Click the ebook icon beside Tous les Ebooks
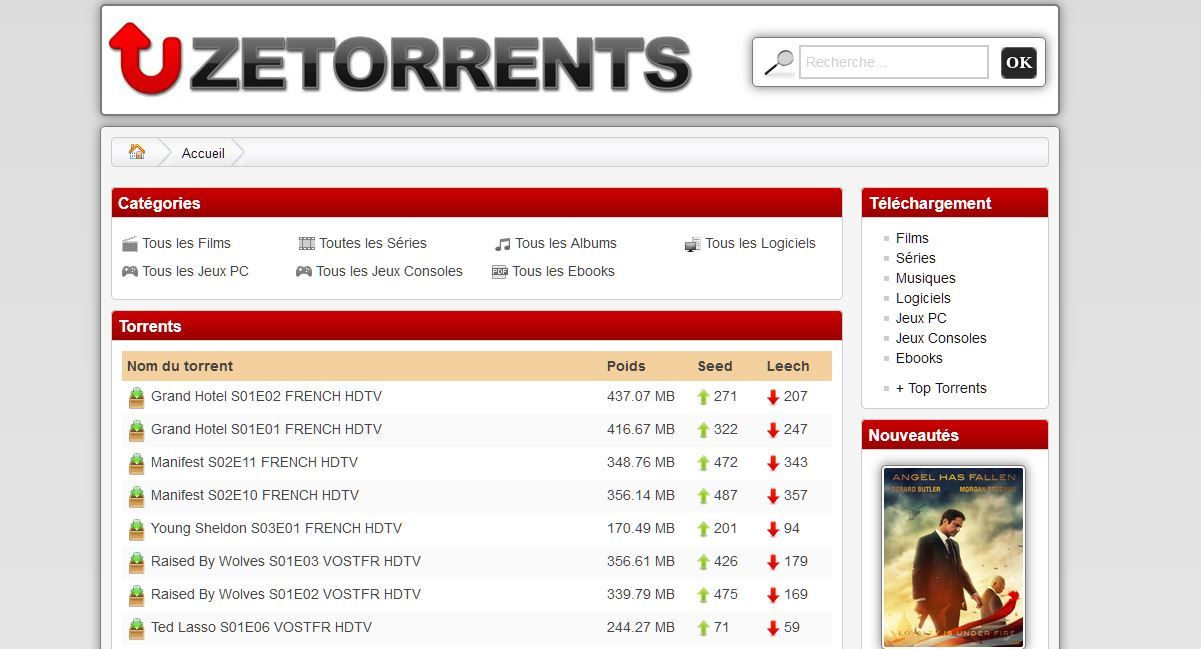This screenshot has width=1201, height=649. pos(501,271)
